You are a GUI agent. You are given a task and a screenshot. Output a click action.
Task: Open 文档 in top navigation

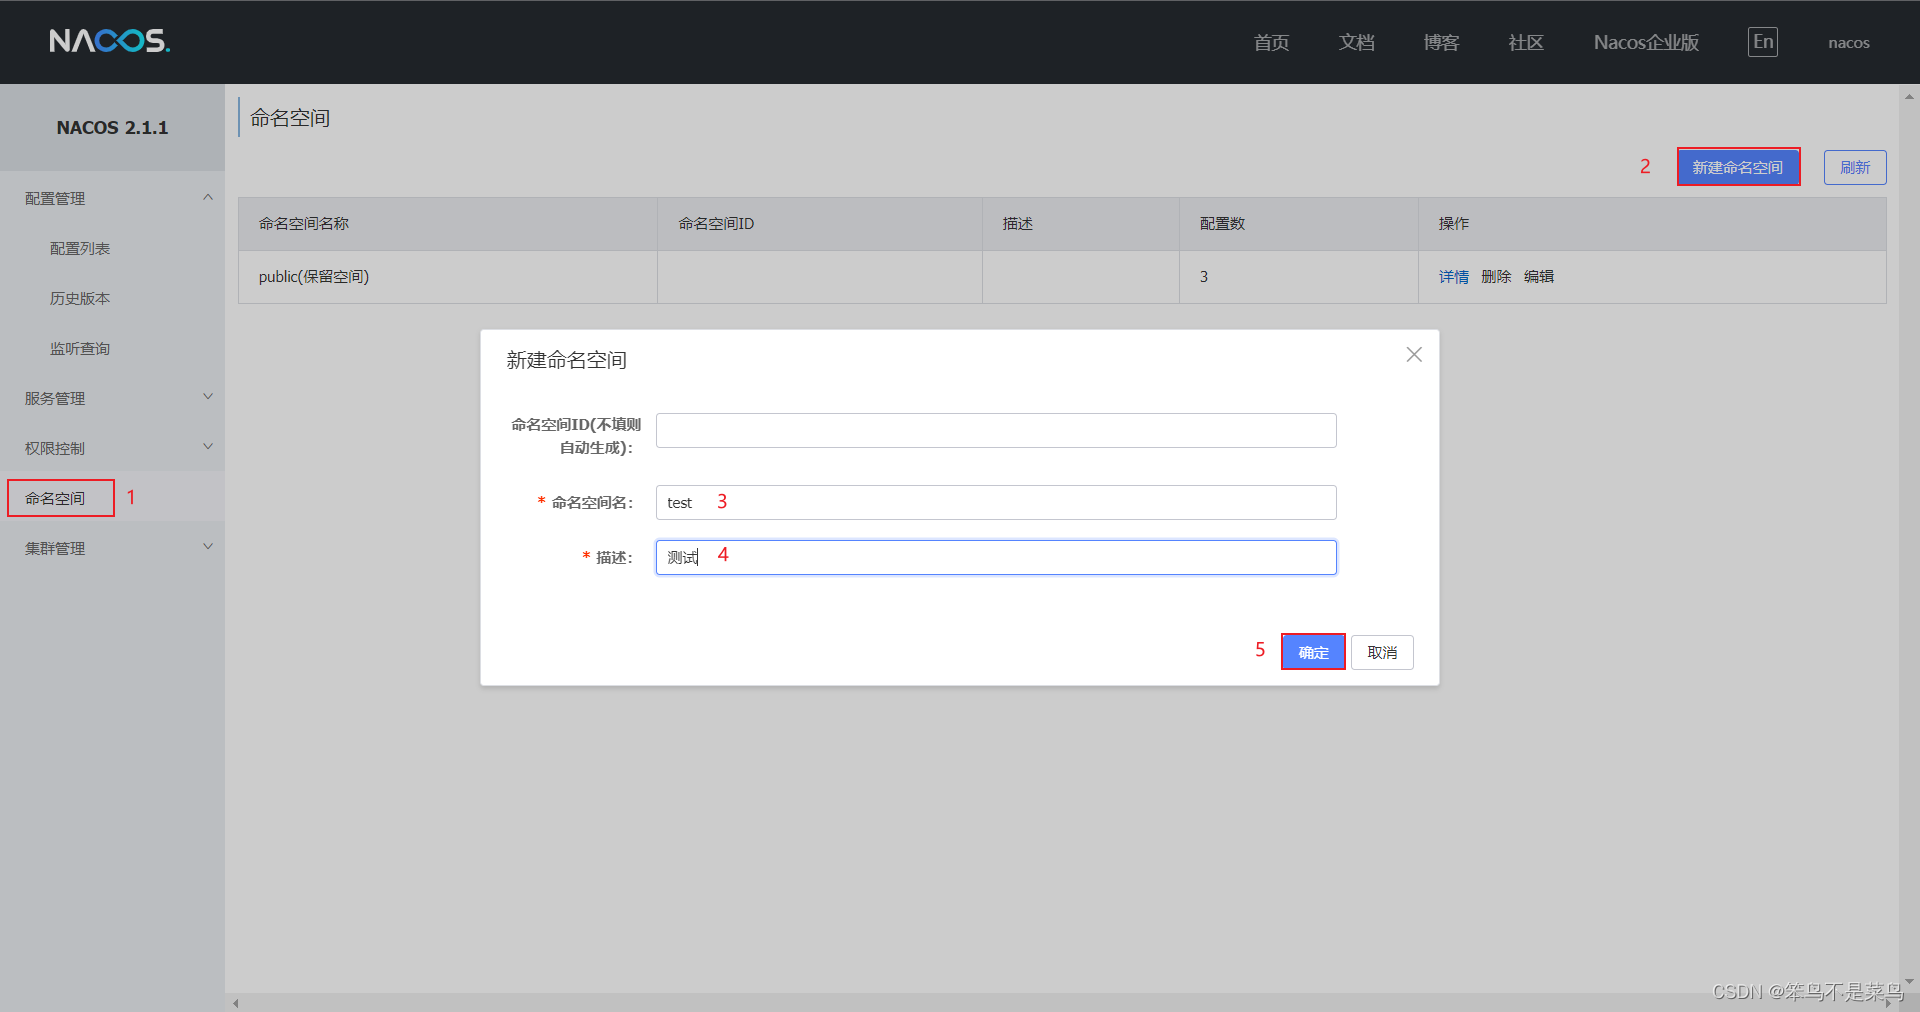[x=1356, y=42]
